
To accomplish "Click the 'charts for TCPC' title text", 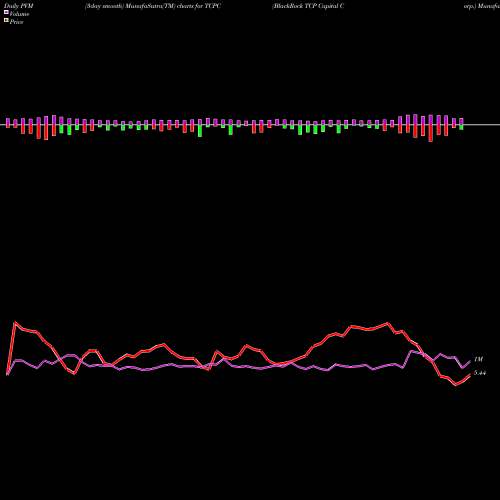I will (x=199, y=6).
